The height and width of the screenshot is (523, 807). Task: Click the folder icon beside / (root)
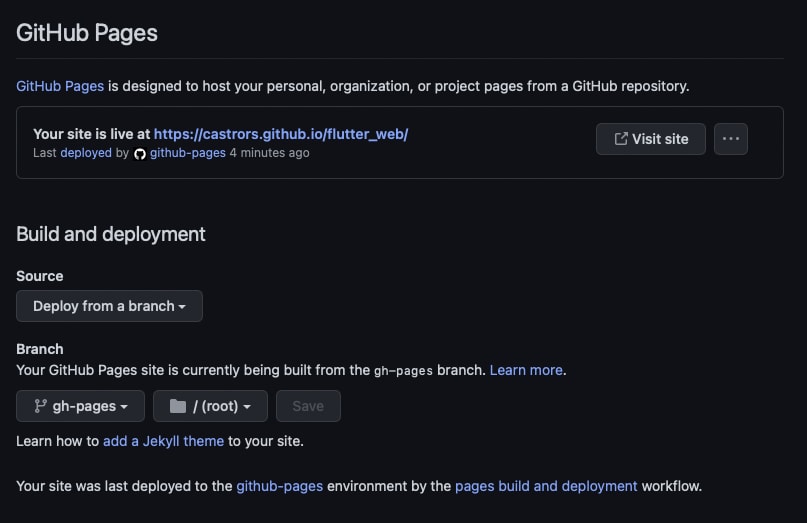[x=178, y=406]
